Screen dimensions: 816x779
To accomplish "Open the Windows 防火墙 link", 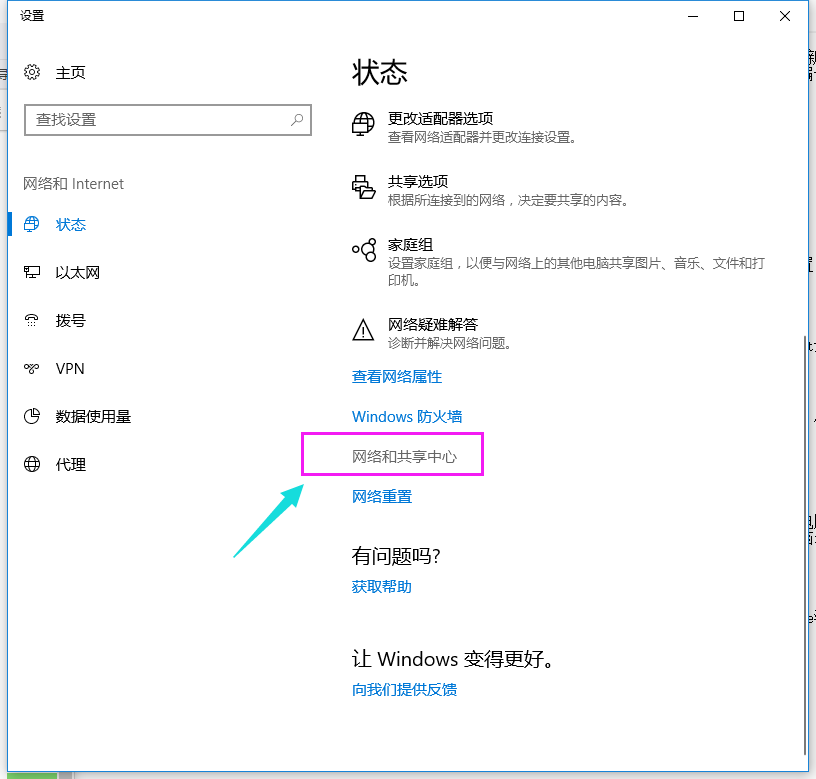I will (x=405, y=416).
